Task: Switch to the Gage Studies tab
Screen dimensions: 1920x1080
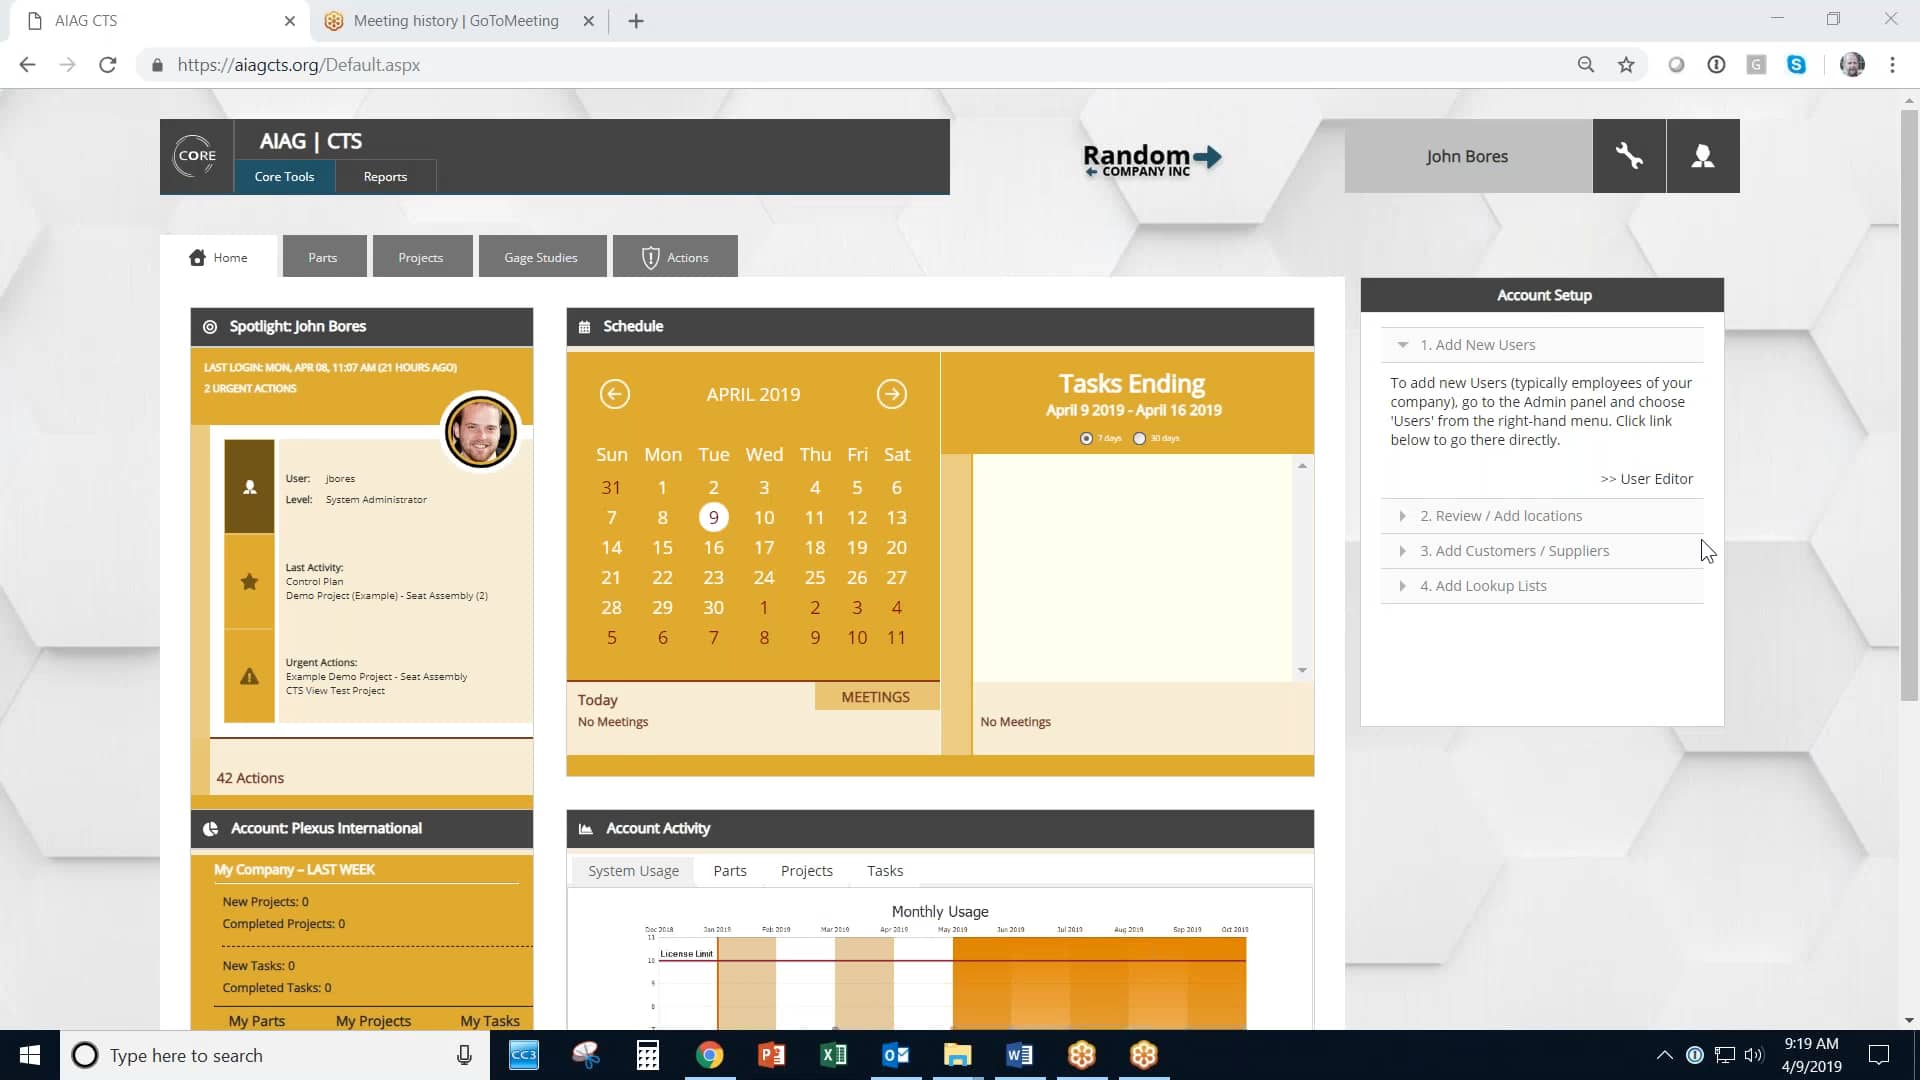Action: [542, 256]
